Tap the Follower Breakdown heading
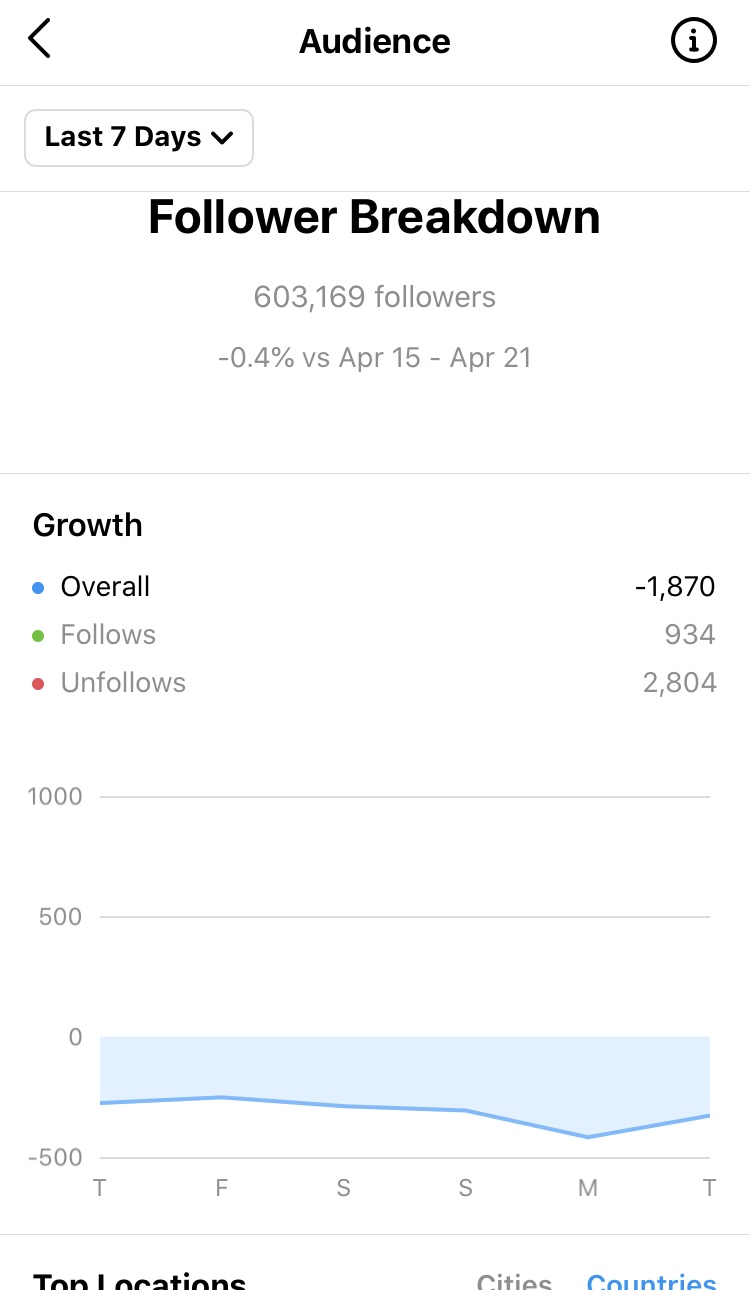750x1290 pixels. 374,218
